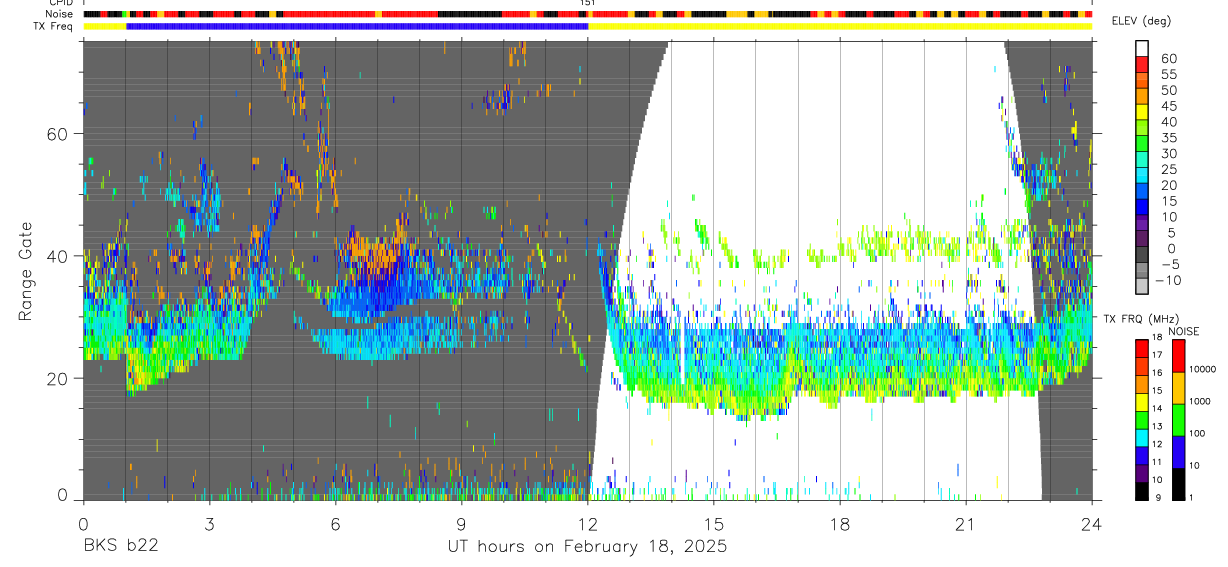Screen dimensions: 1228x567
Task: Click the blue portion of the TX Freq strip
Action: pyautogui.click(x=357, y=26)
